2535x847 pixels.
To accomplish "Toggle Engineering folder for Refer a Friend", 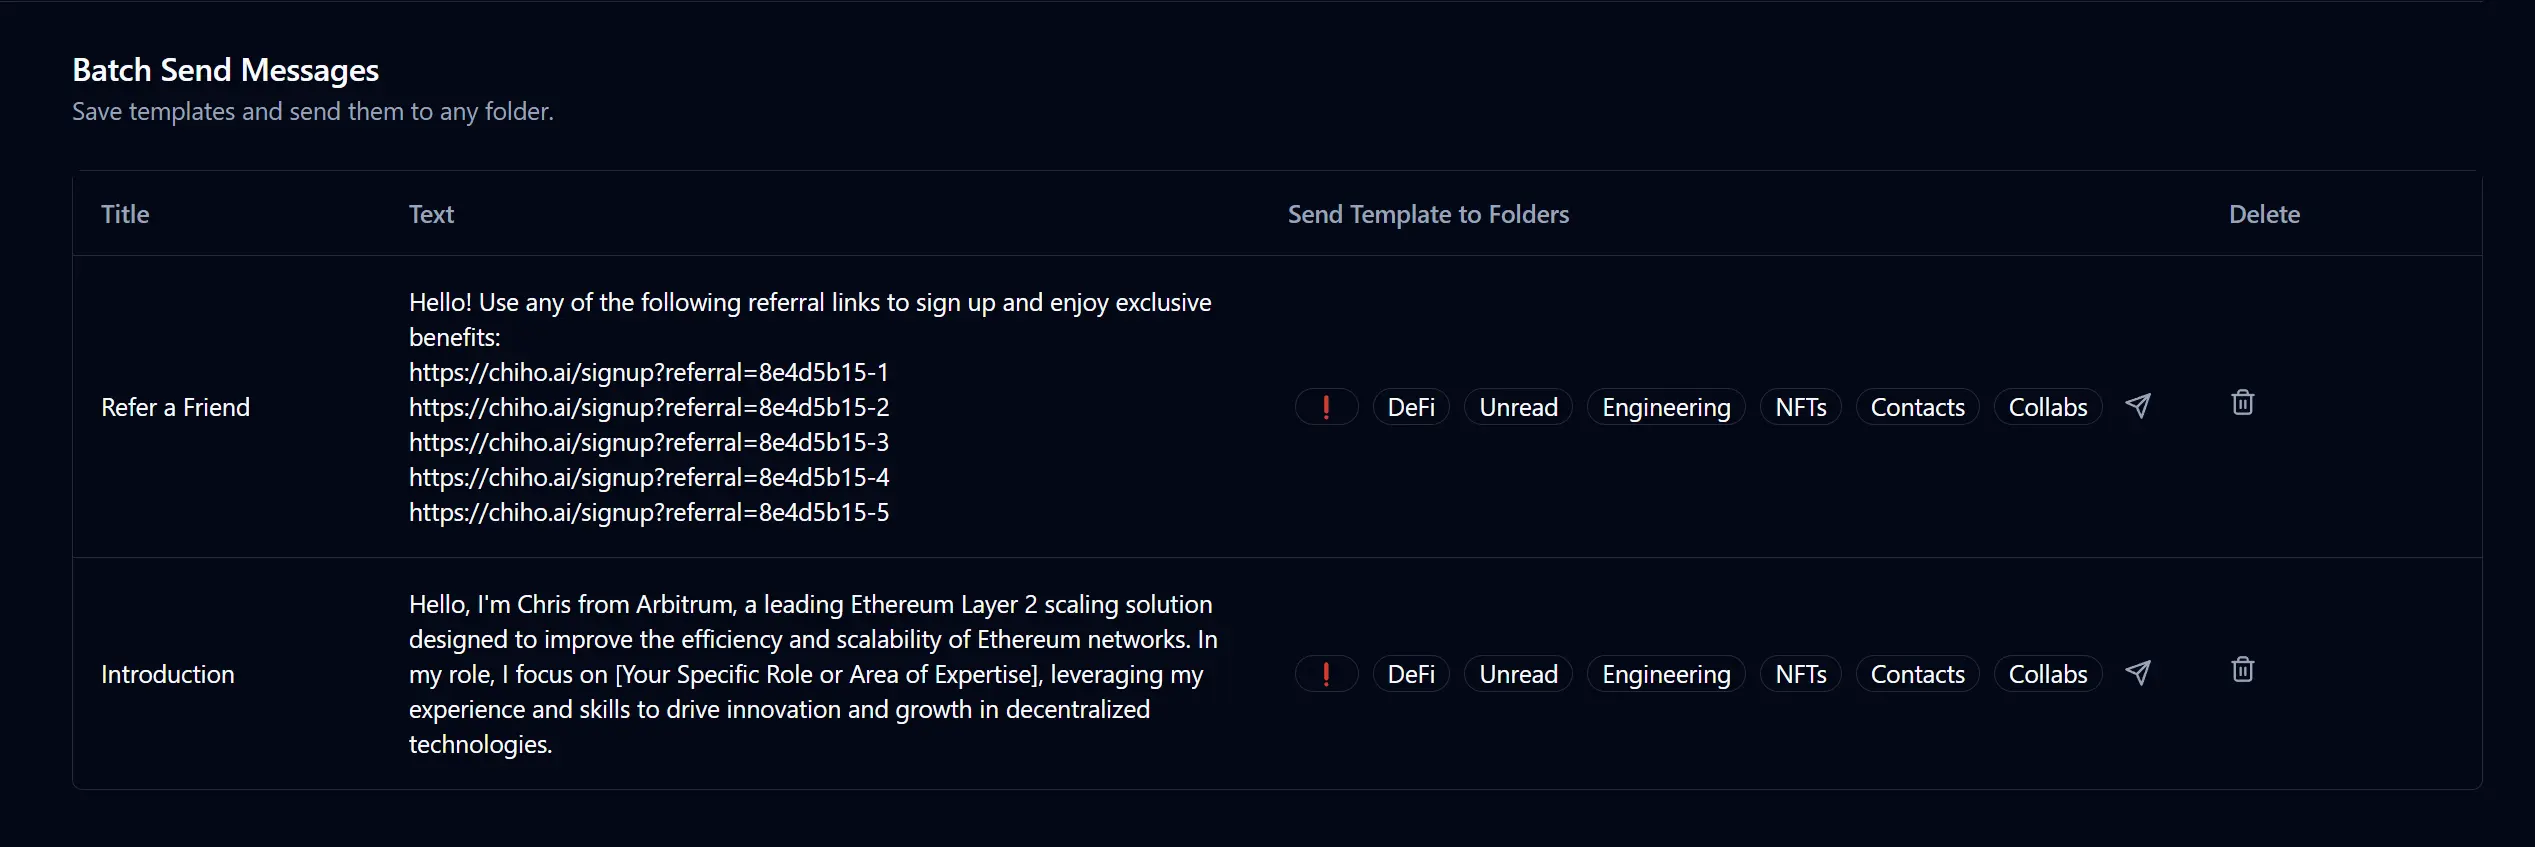I will [x=1666, y=407].
